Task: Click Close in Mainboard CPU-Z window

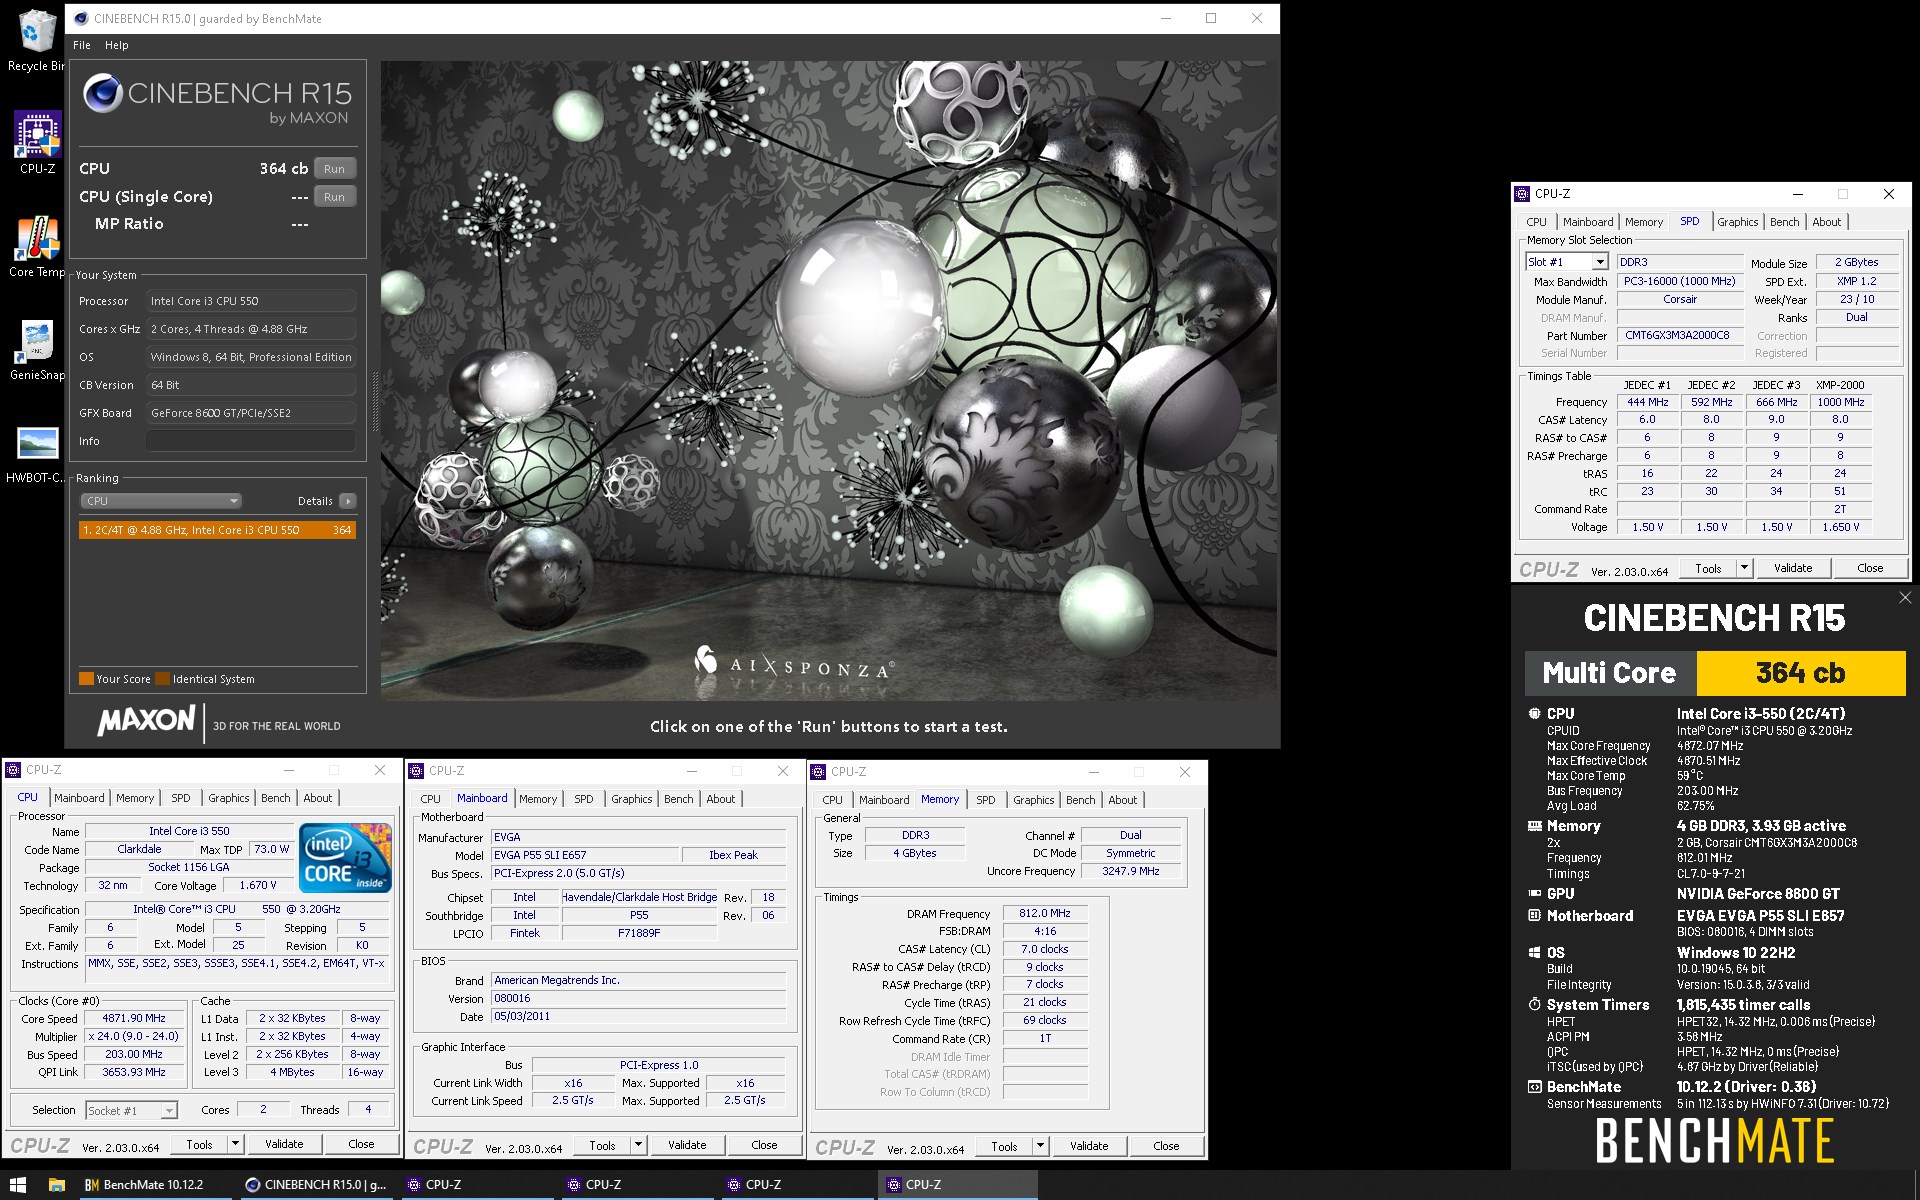Action: click(764, 1145)
